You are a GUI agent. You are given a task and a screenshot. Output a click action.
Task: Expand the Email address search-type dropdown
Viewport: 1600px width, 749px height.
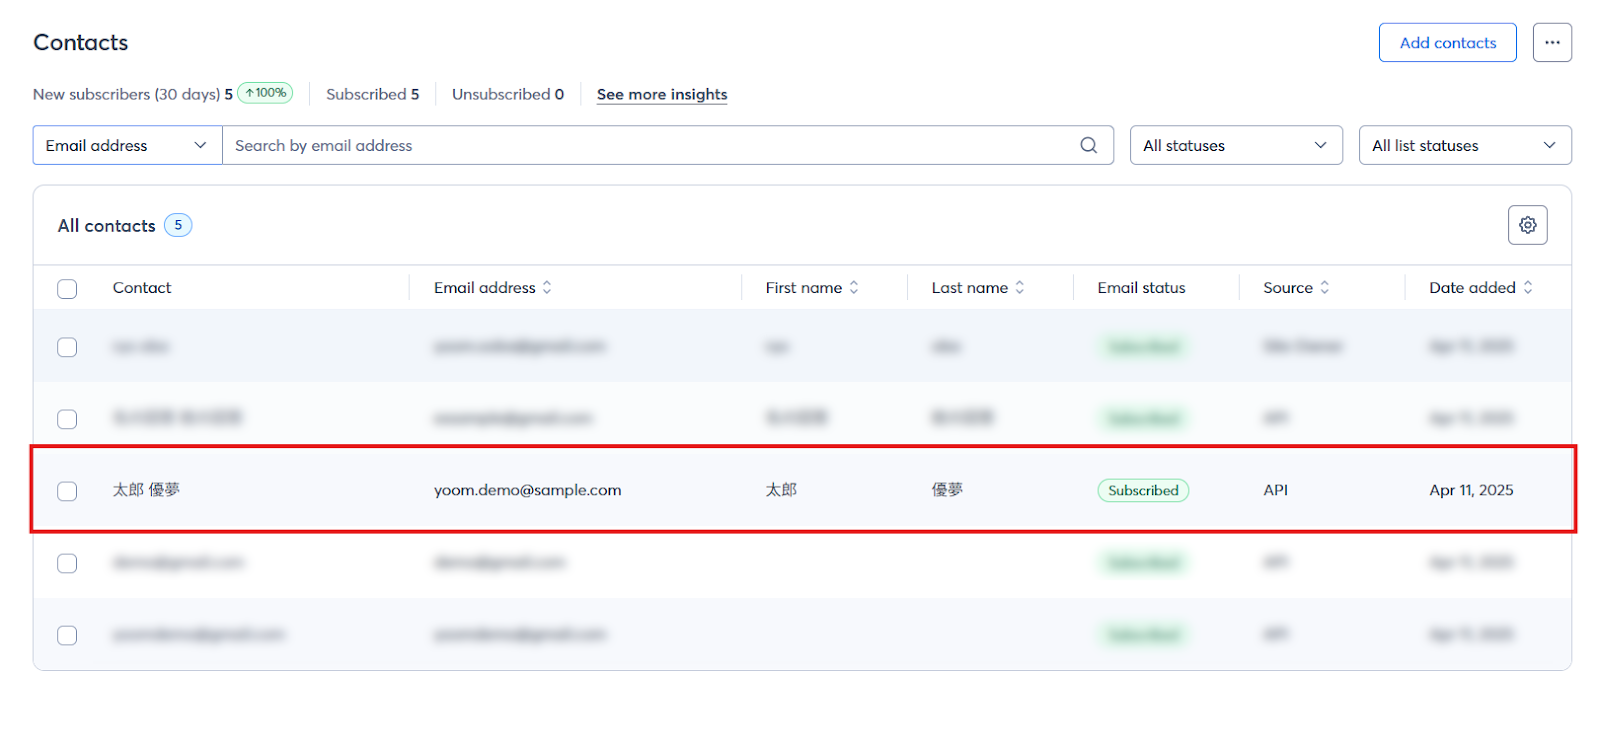pyautogui.click(x=127, y=145)
